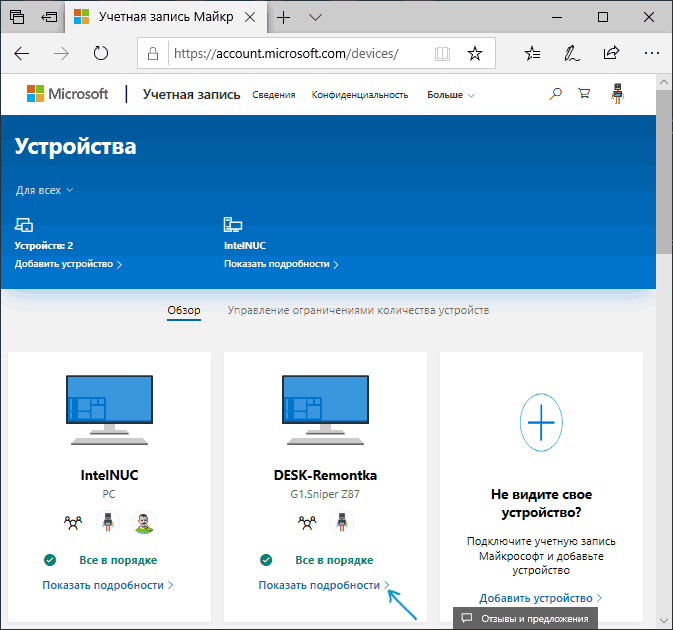Click the DESK-Remontka monitor image
This screenshot has width=673, height=630.
point(325,410)
